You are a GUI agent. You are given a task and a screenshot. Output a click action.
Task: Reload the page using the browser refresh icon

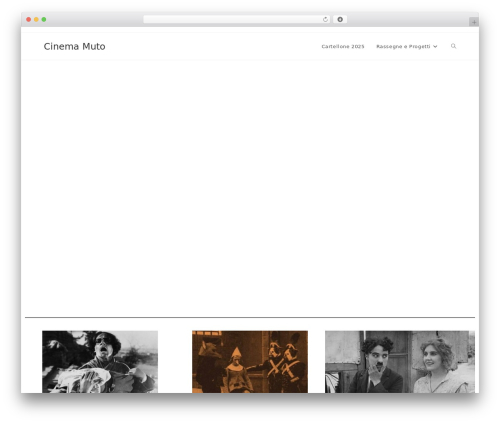325,20
